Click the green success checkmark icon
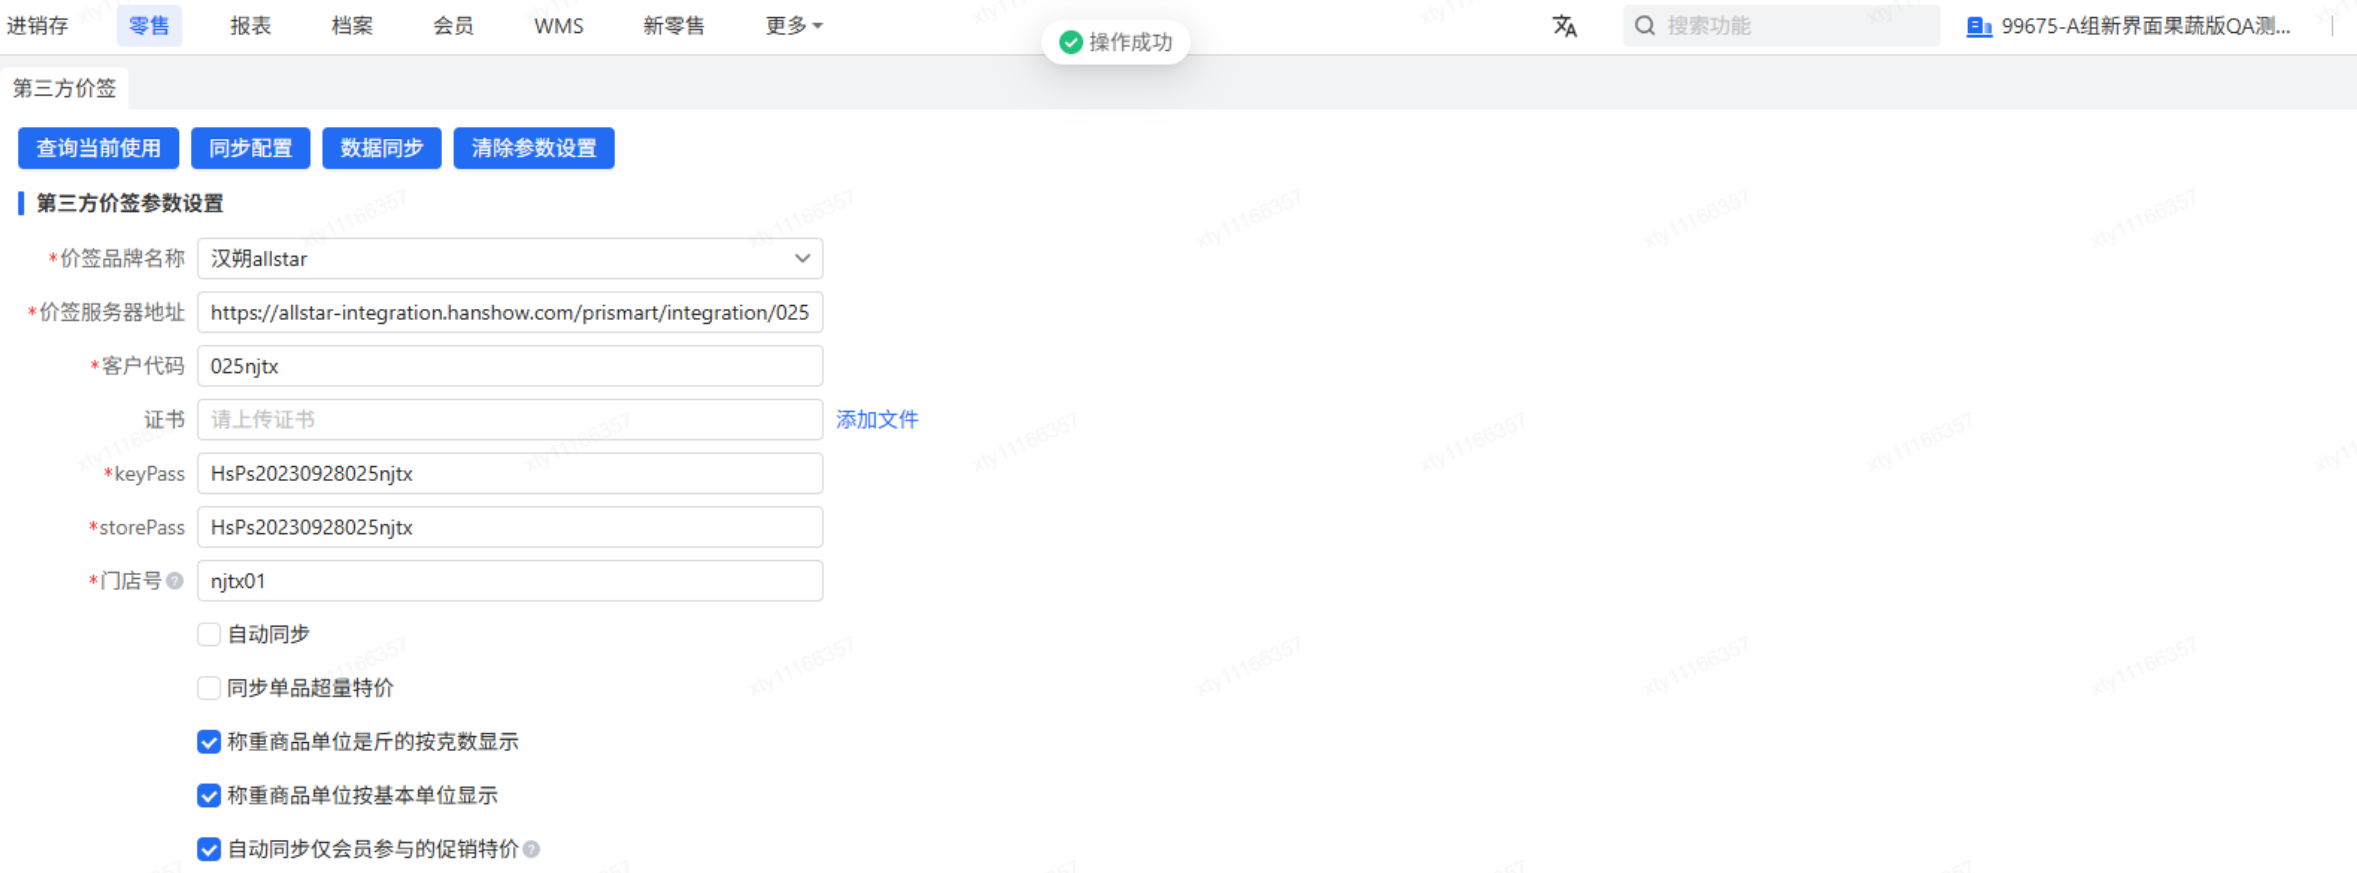 pos(1070,42)
